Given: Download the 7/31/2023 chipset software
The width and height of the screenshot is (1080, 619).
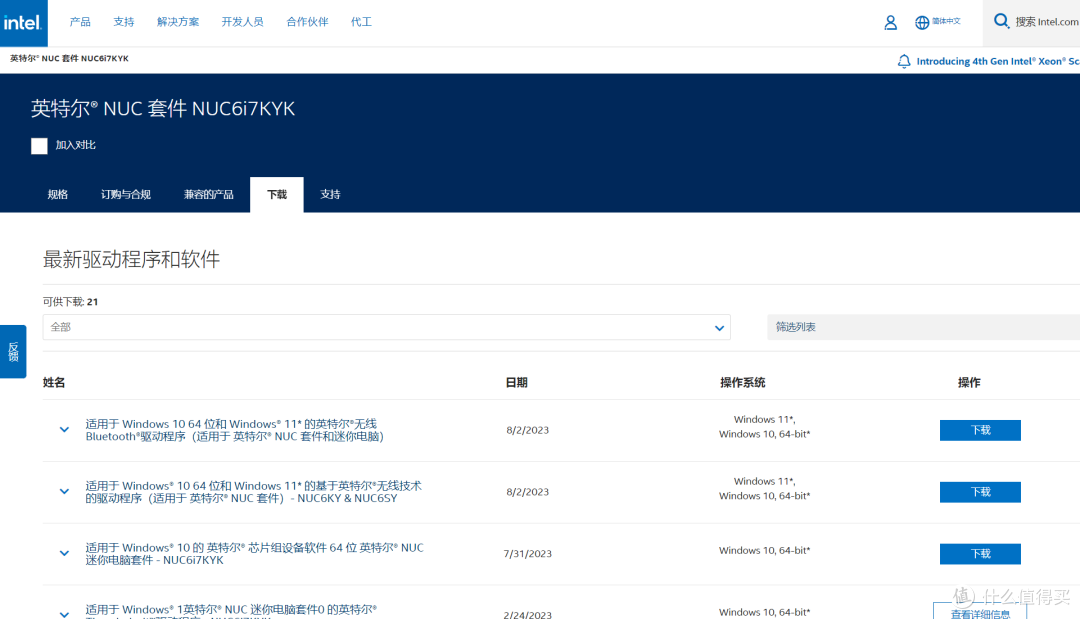Looking at the screenshot, I should [980, 554].
